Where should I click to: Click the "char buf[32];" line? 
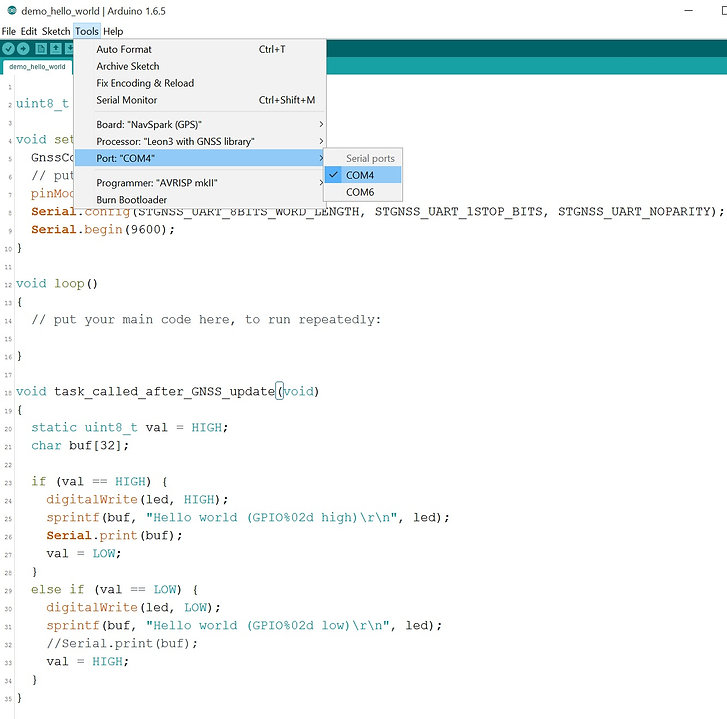(x=80, y=445)
